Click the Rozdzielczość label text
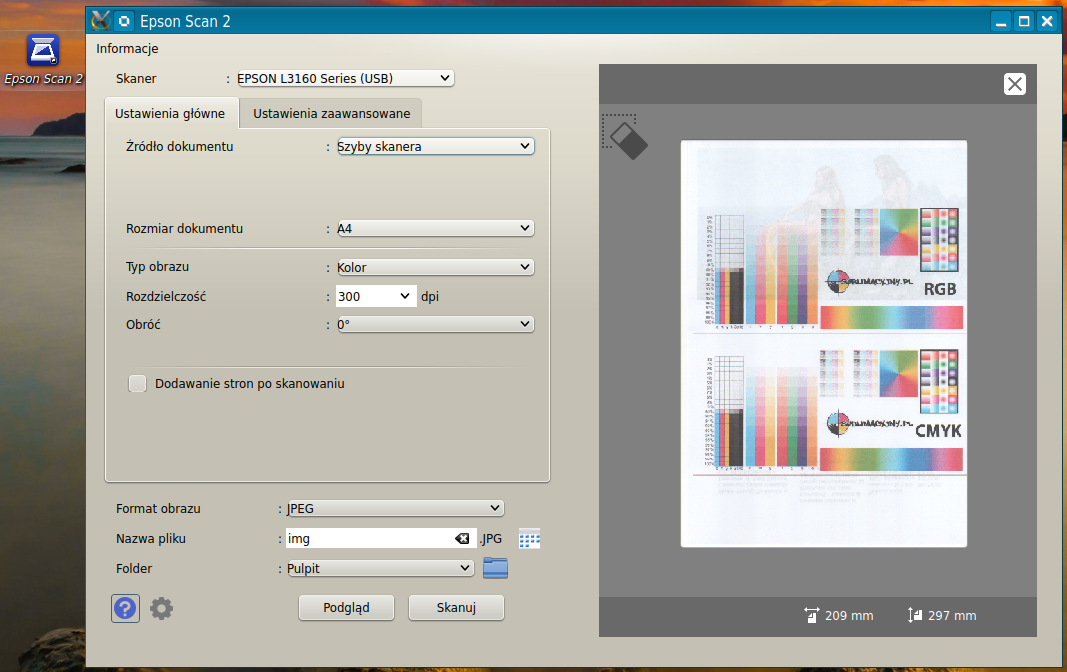 coord(166,297)
